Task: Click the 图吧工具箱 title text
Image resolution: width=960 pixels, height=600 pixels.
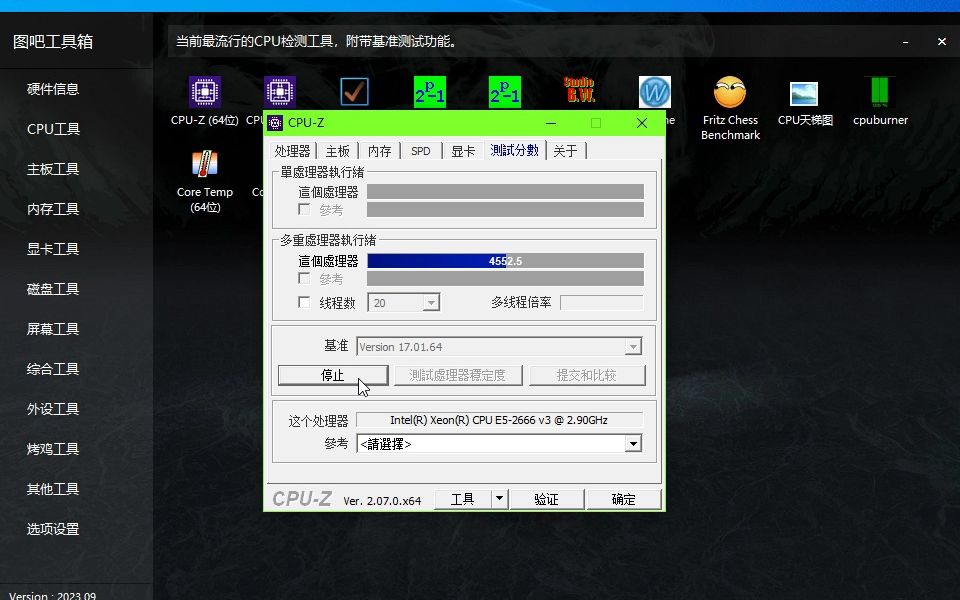Action: pyautogui.click(x=53, y=42)
